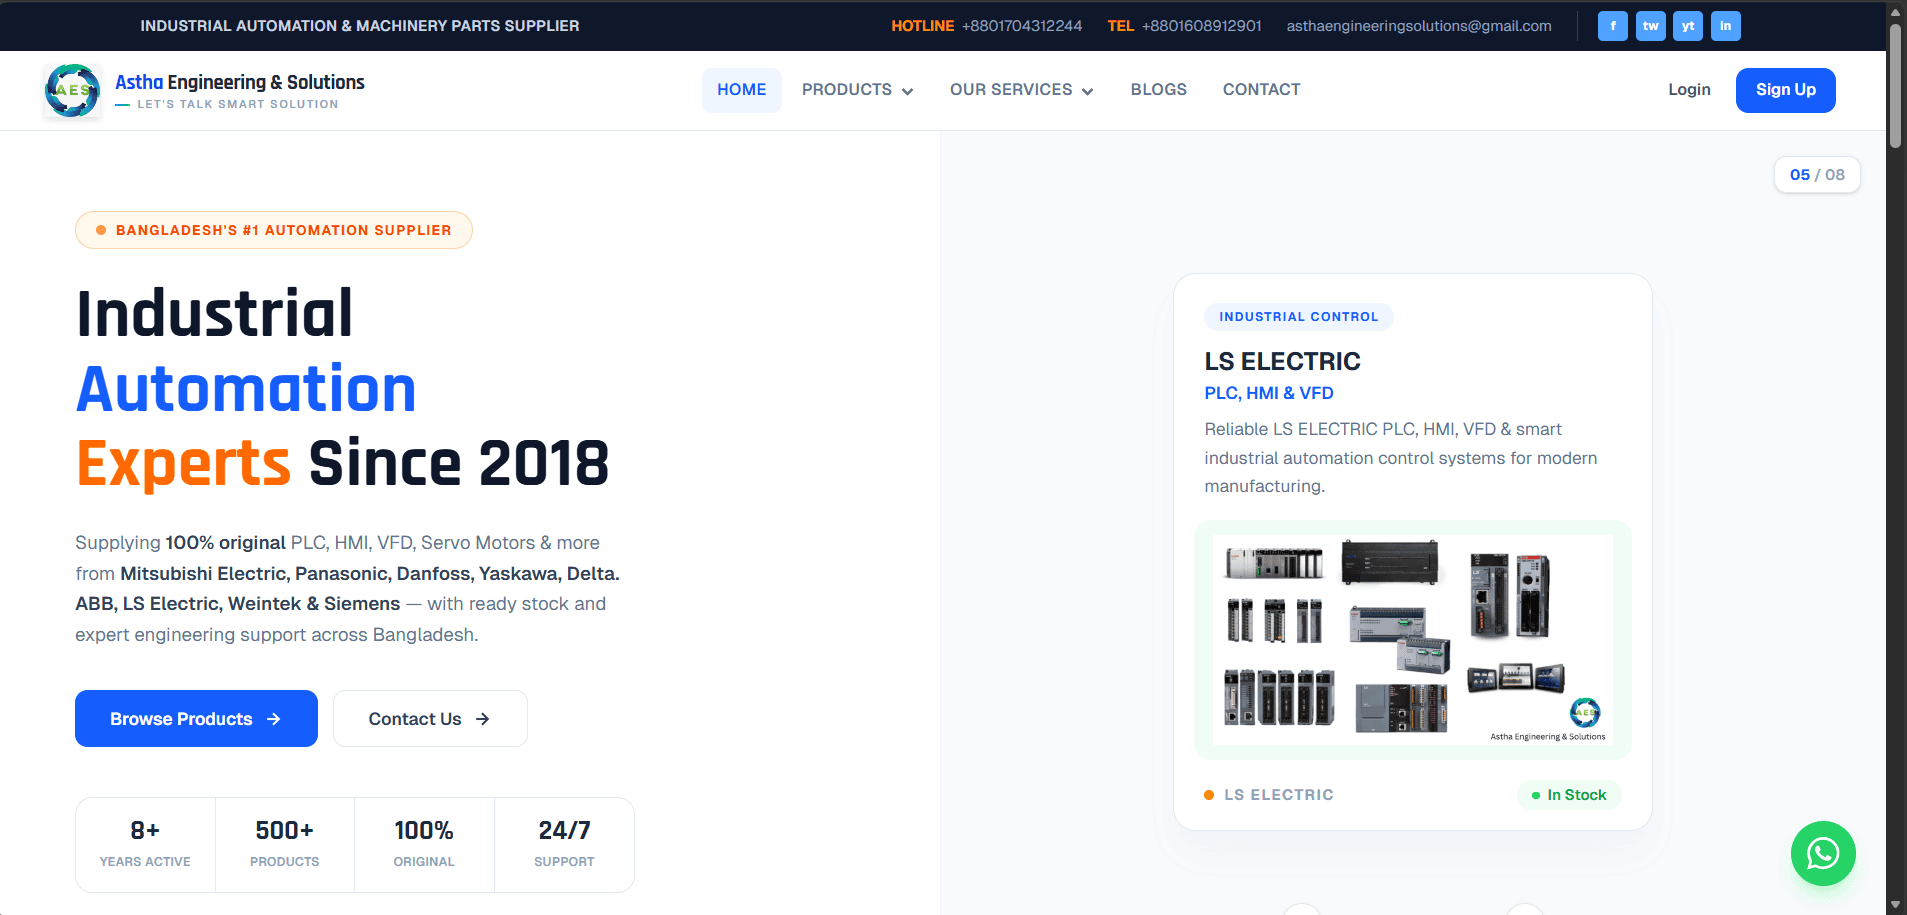
Task: Click the Let's Talk Smart Solution tagline
Action: tap(238, 104)
